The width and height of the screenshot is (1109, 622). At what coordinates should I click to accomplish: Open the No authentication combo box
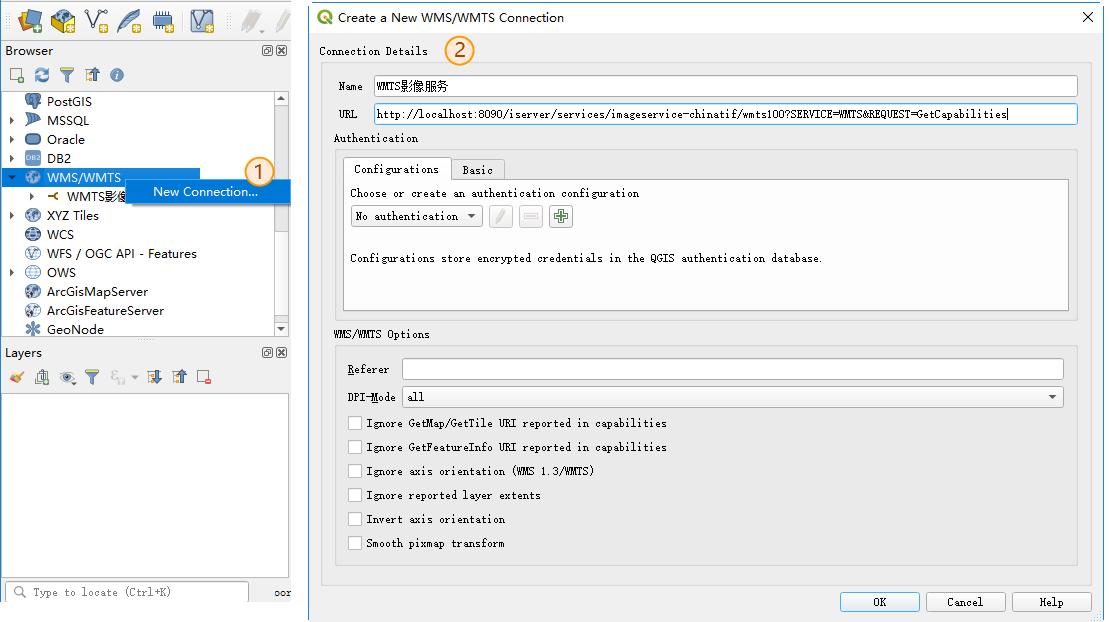click(416, 216)
